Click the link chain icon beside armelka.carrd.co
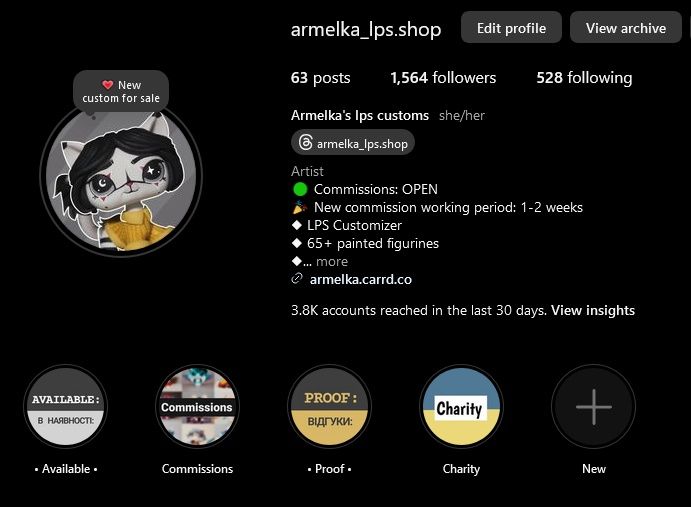The width and height of the screenshot is (691, 507). pyautogui.click(x=297, y=279)
